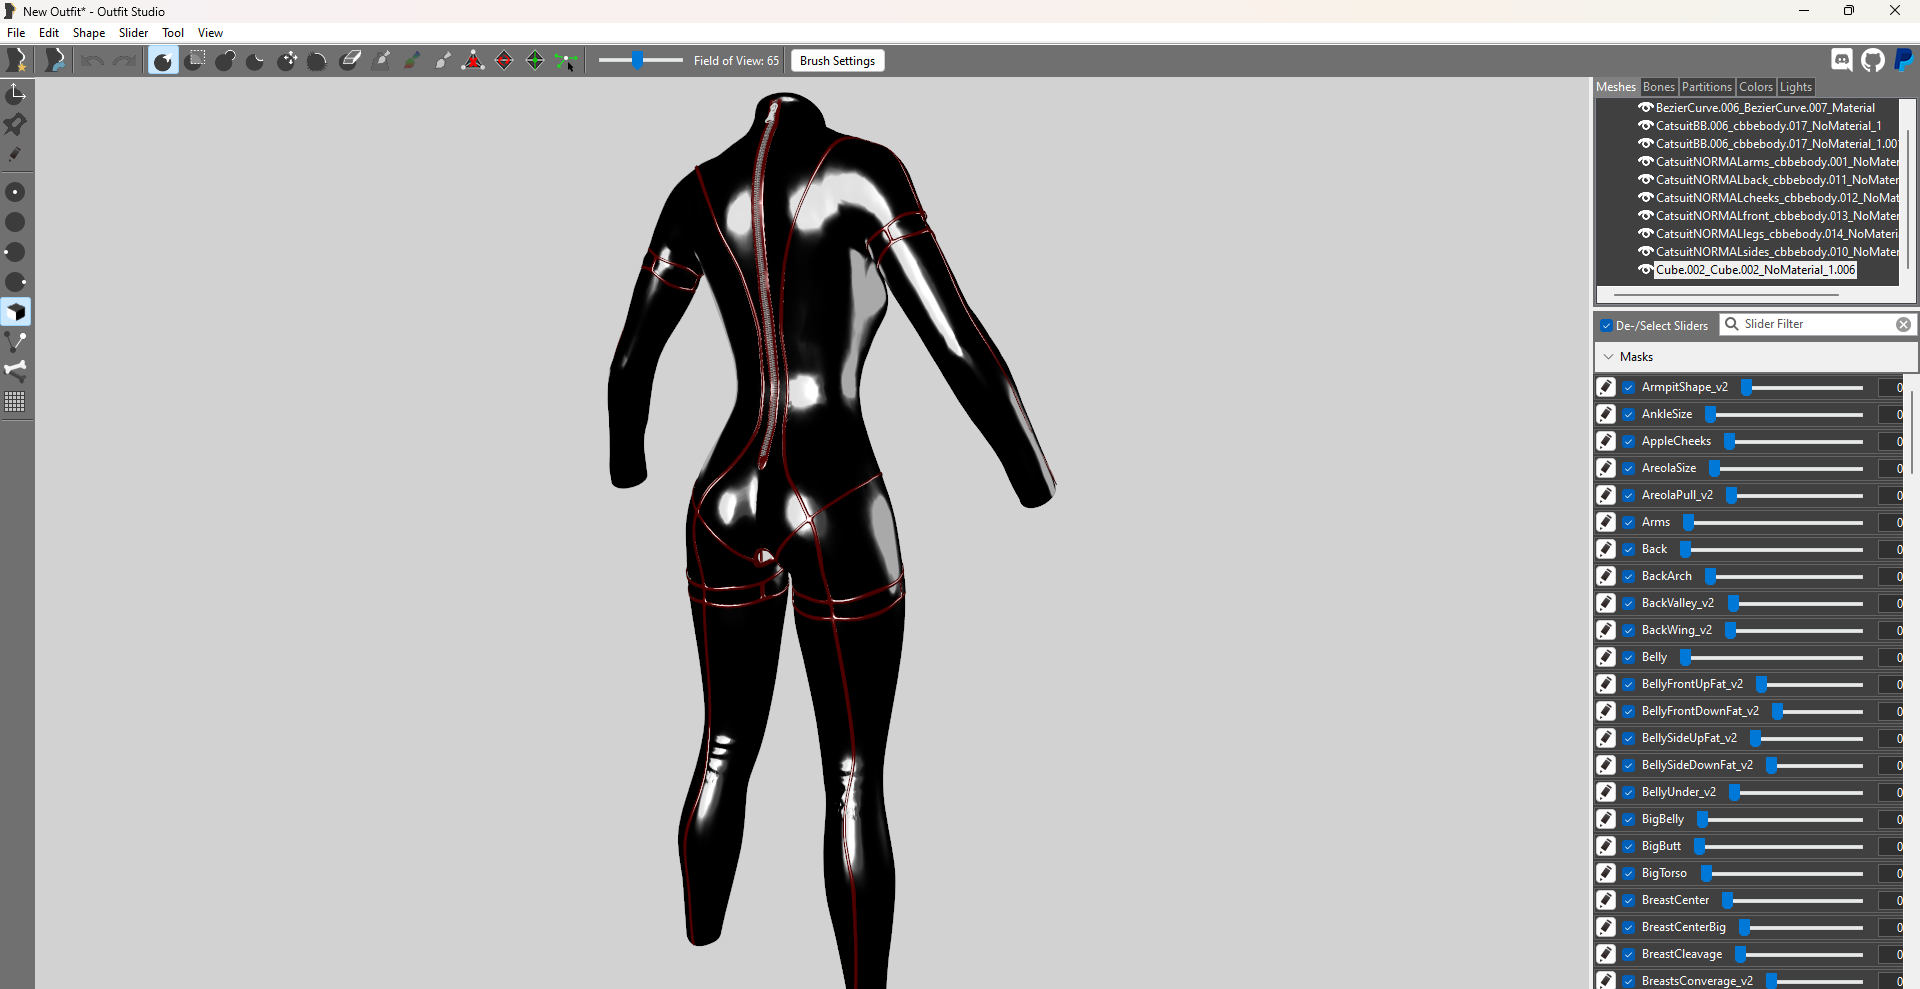Open the PayPal donate icon

coord(1904,60)
